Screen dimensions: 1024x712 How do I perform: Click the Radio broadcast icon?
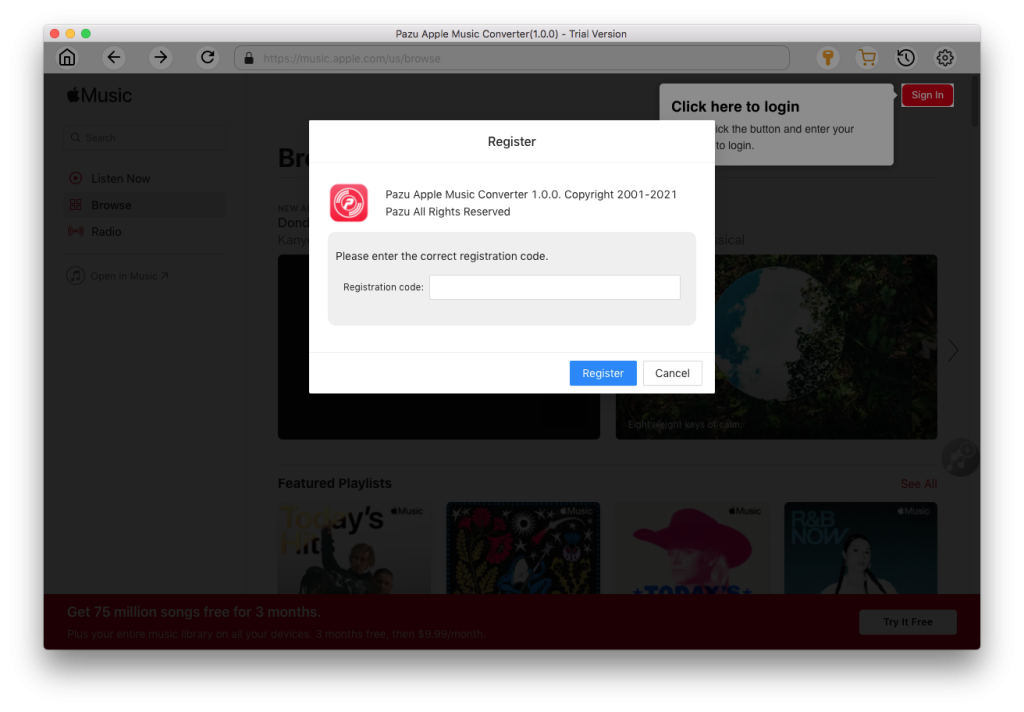[76, 231]
